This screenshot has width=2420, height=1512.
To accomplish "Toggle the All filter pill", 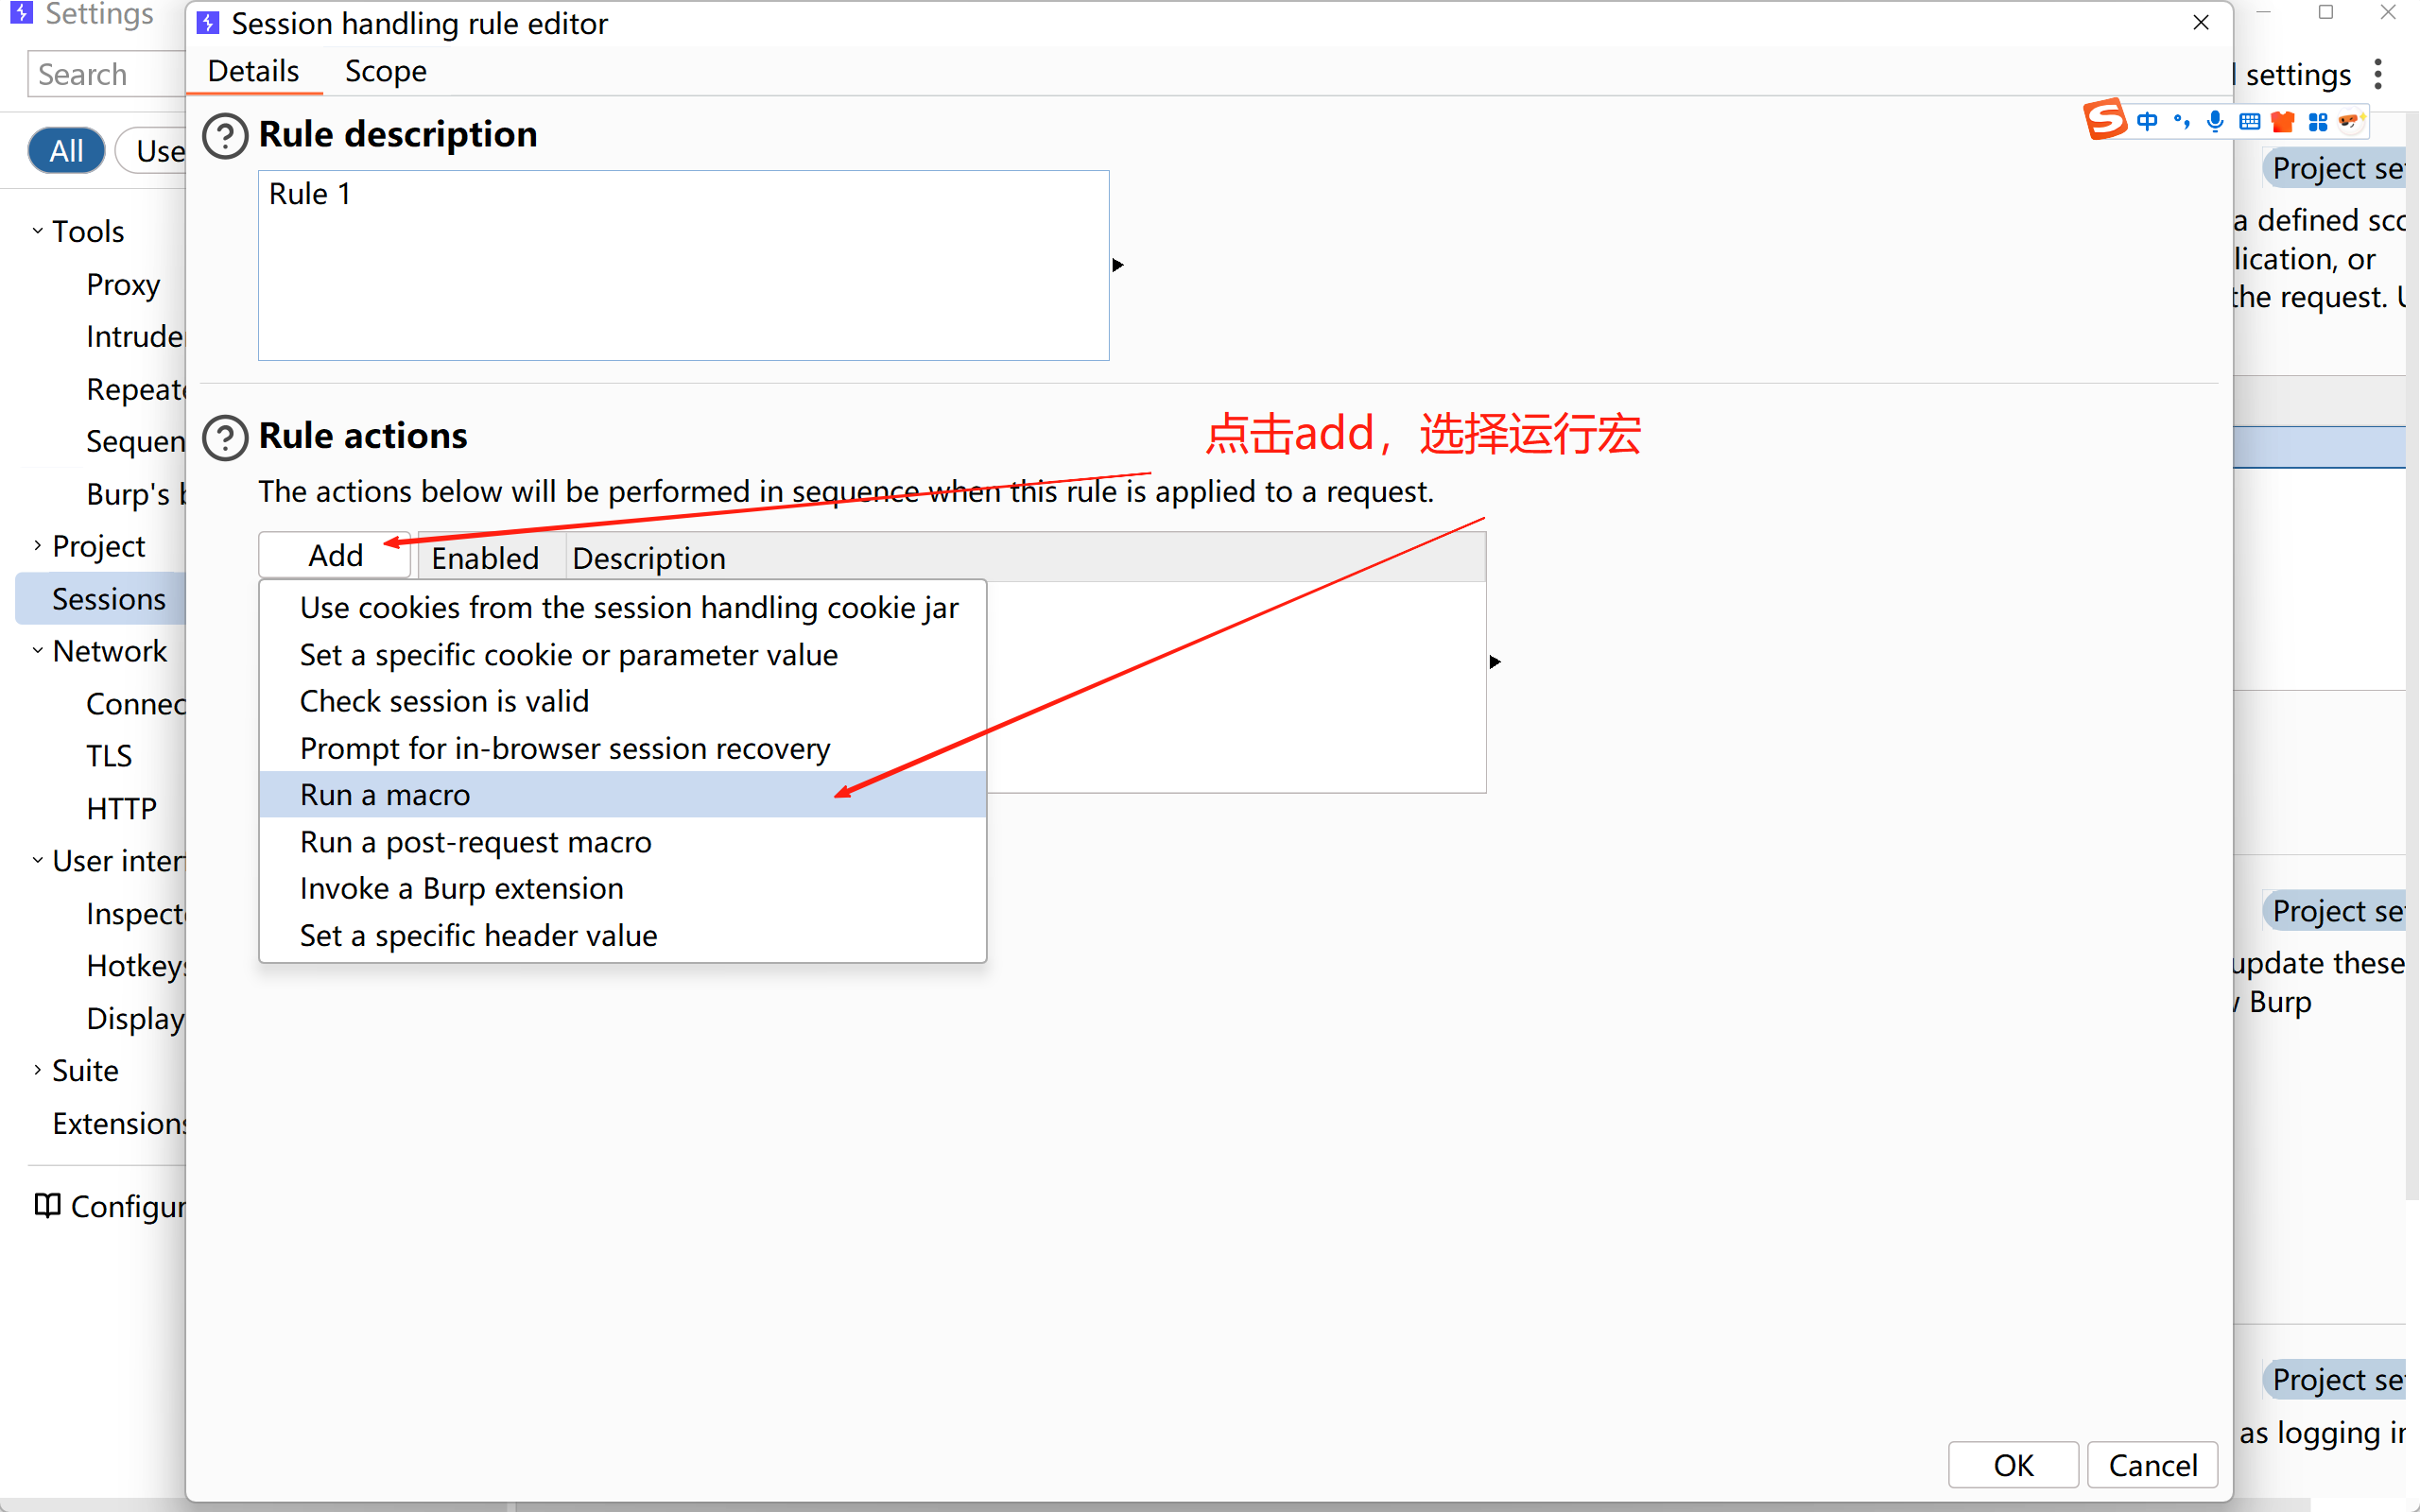I will point(66,151).
